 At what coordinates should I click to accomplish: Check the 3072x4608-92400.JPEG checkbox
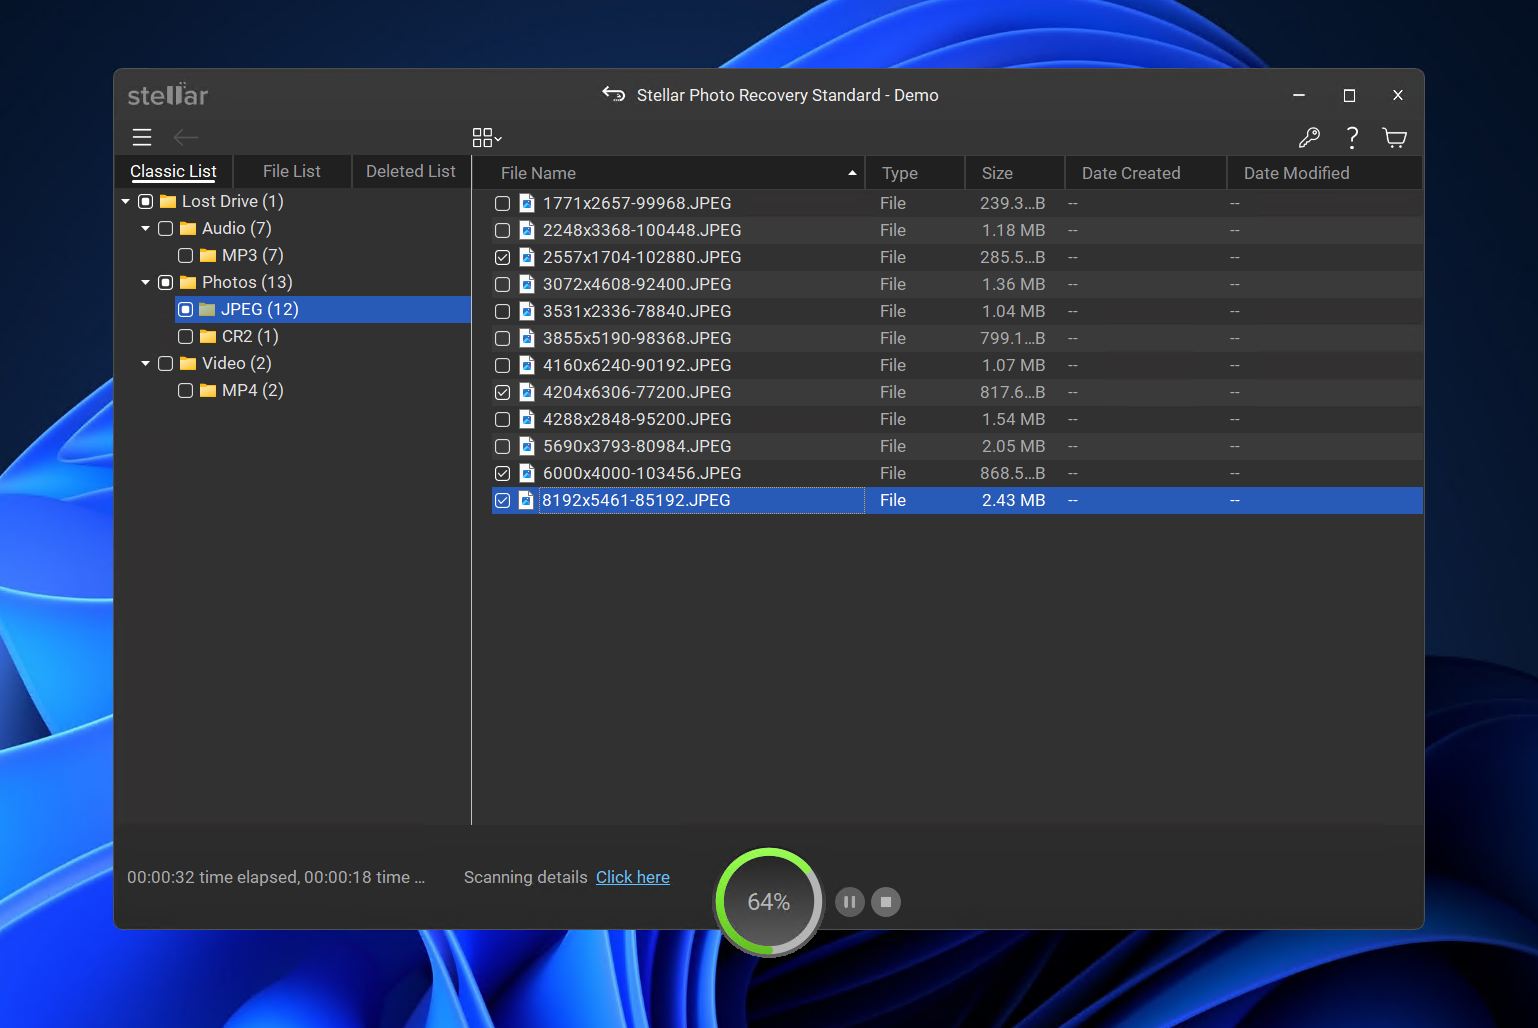502,284
